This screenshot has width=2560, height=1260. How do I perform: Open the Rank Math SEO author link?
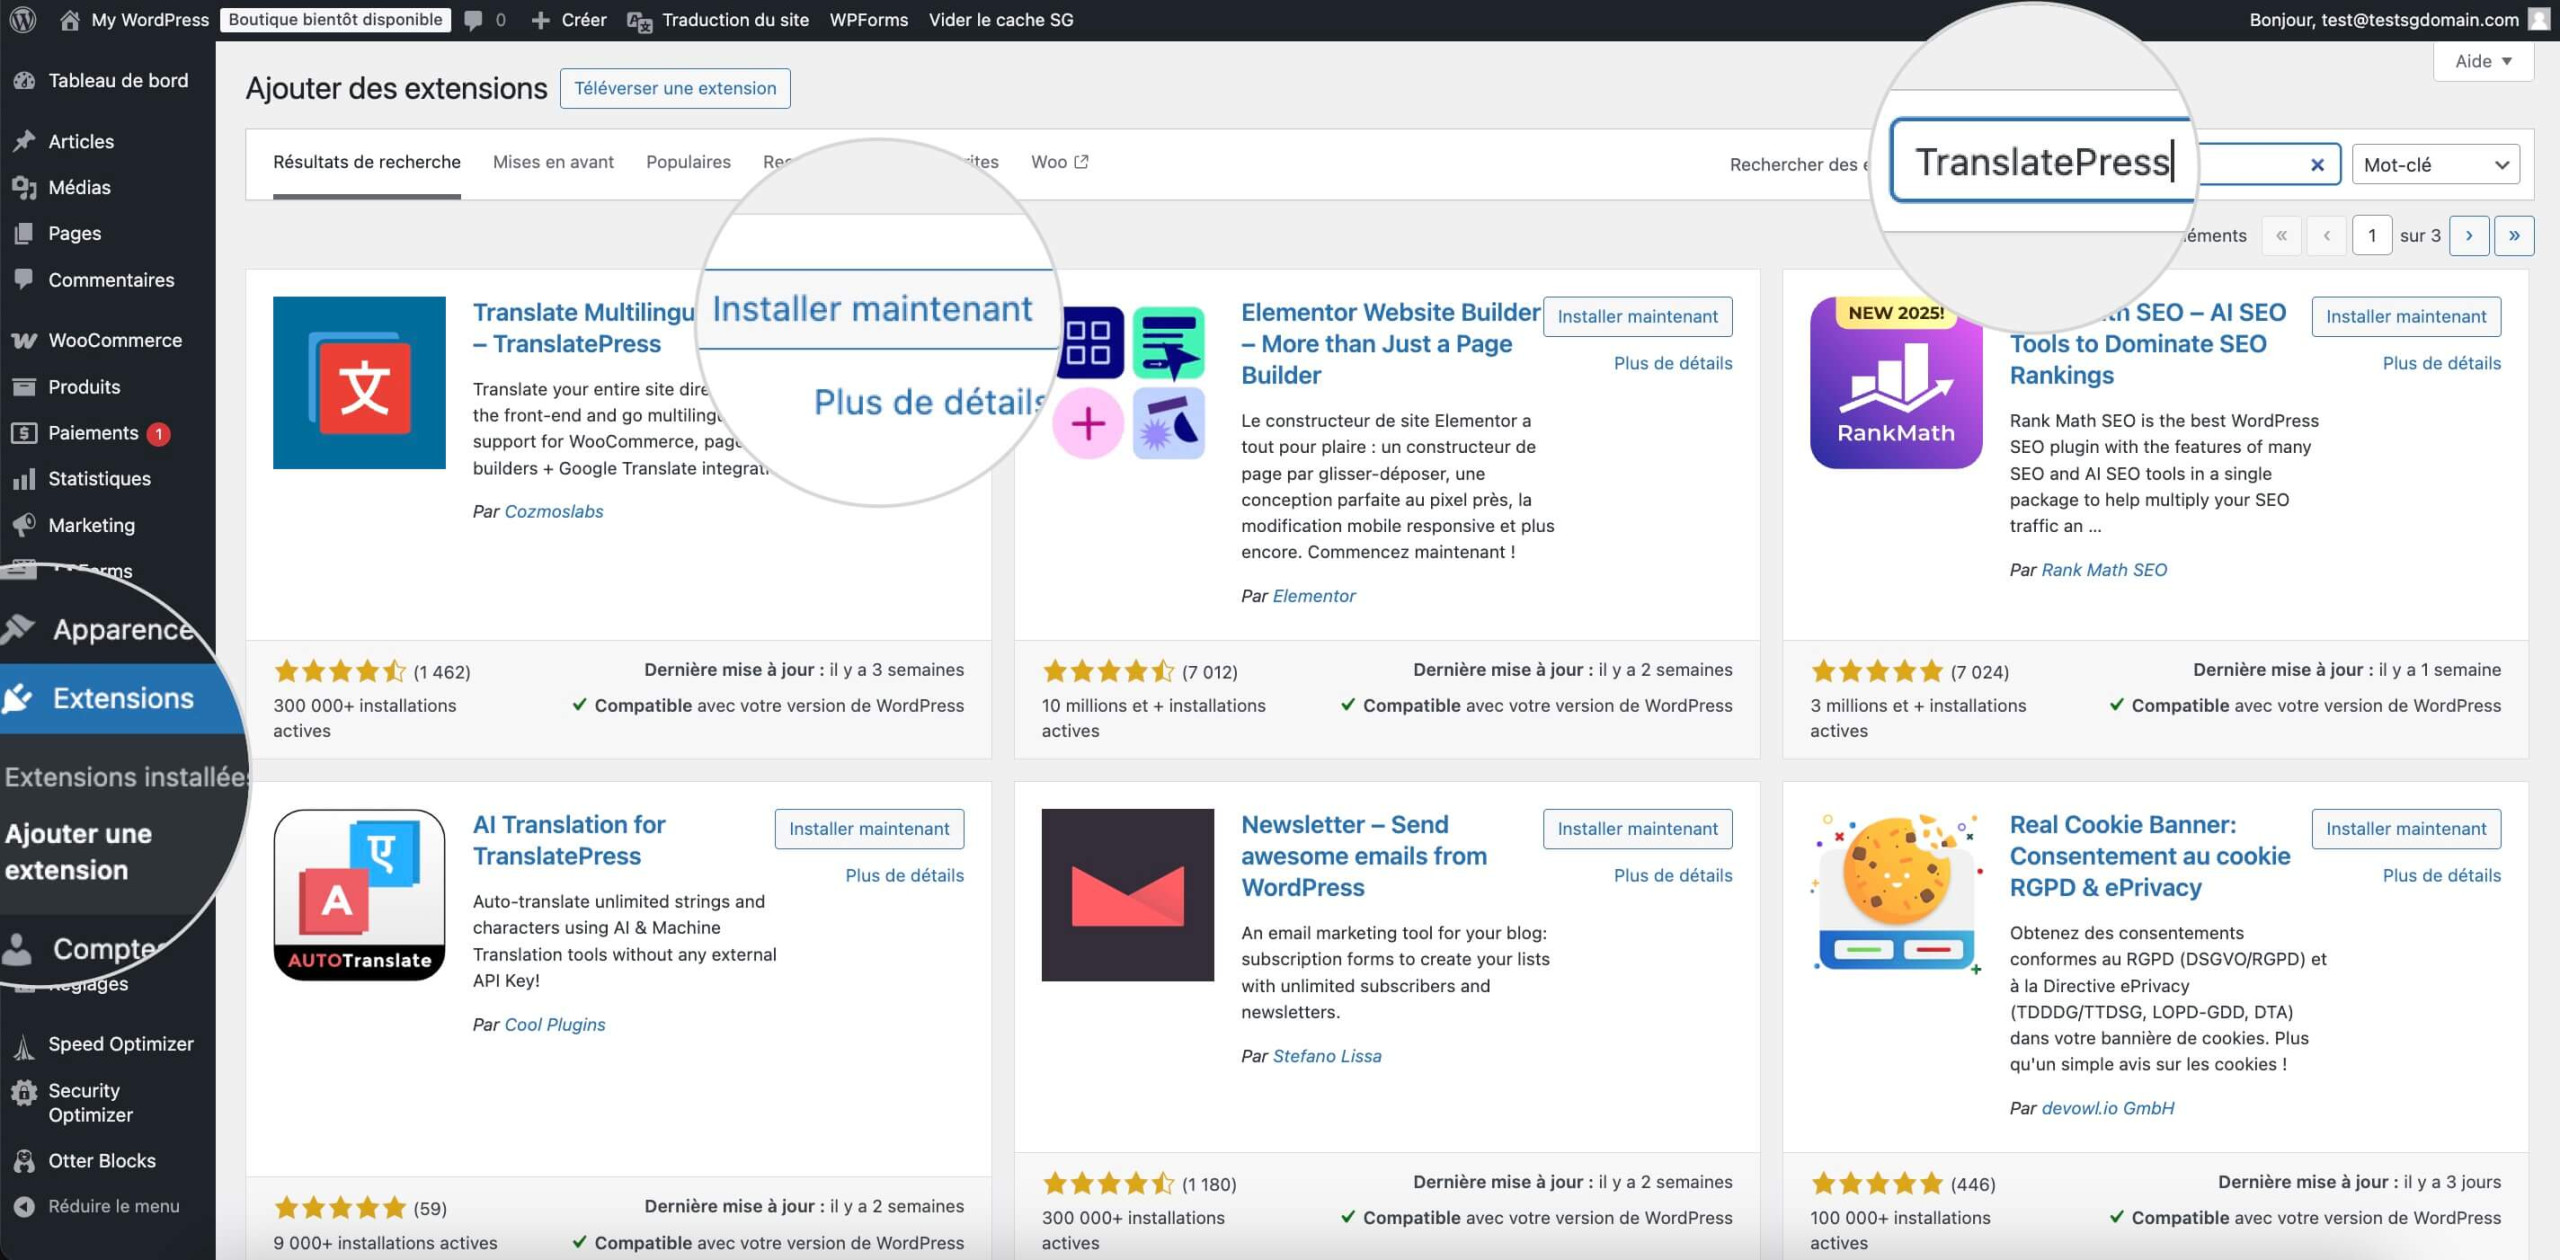click(x=2104, y=570)
